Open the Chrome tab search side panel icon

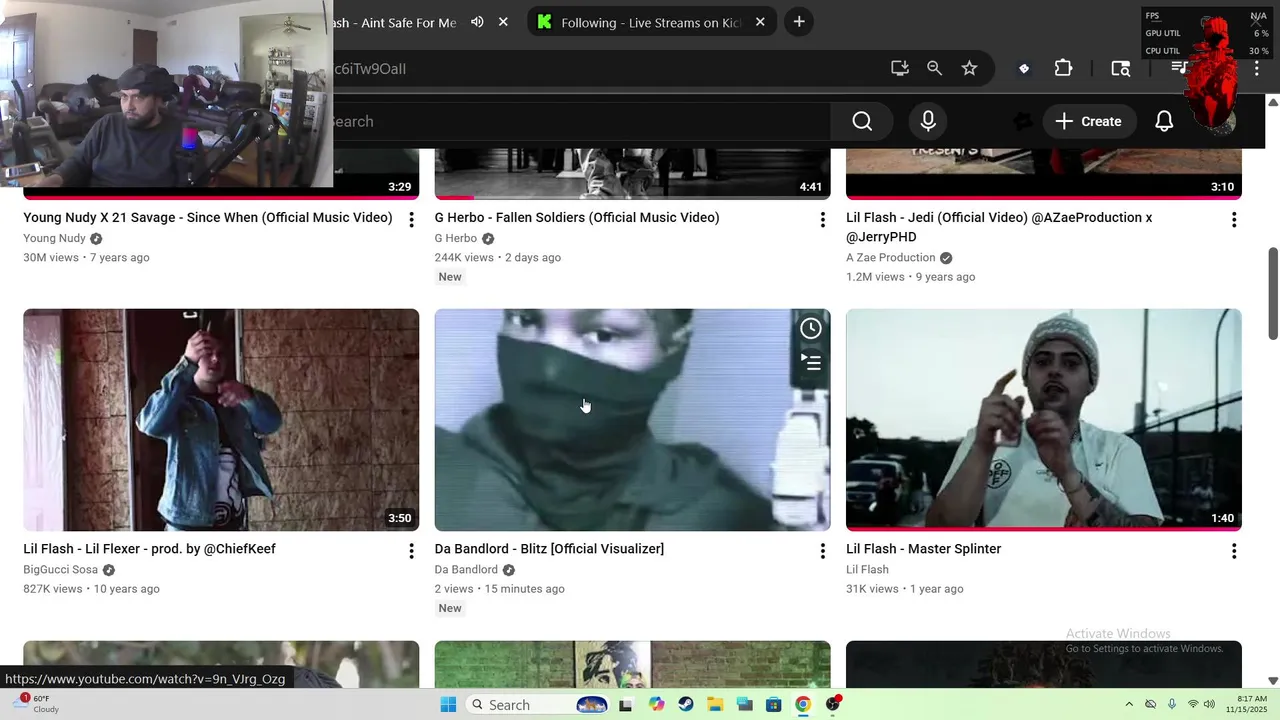pyautogui.click(x=1121, y=68)
